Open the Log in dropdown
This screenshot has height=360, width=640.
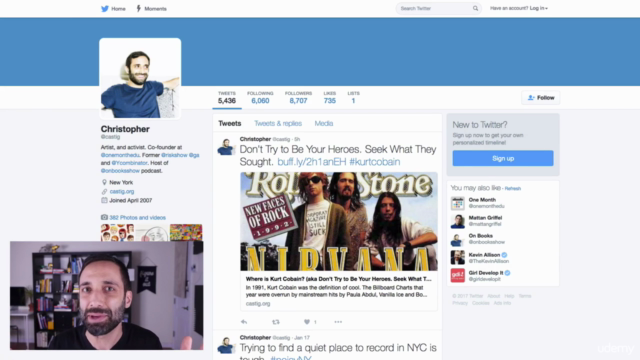click(539, 8)
